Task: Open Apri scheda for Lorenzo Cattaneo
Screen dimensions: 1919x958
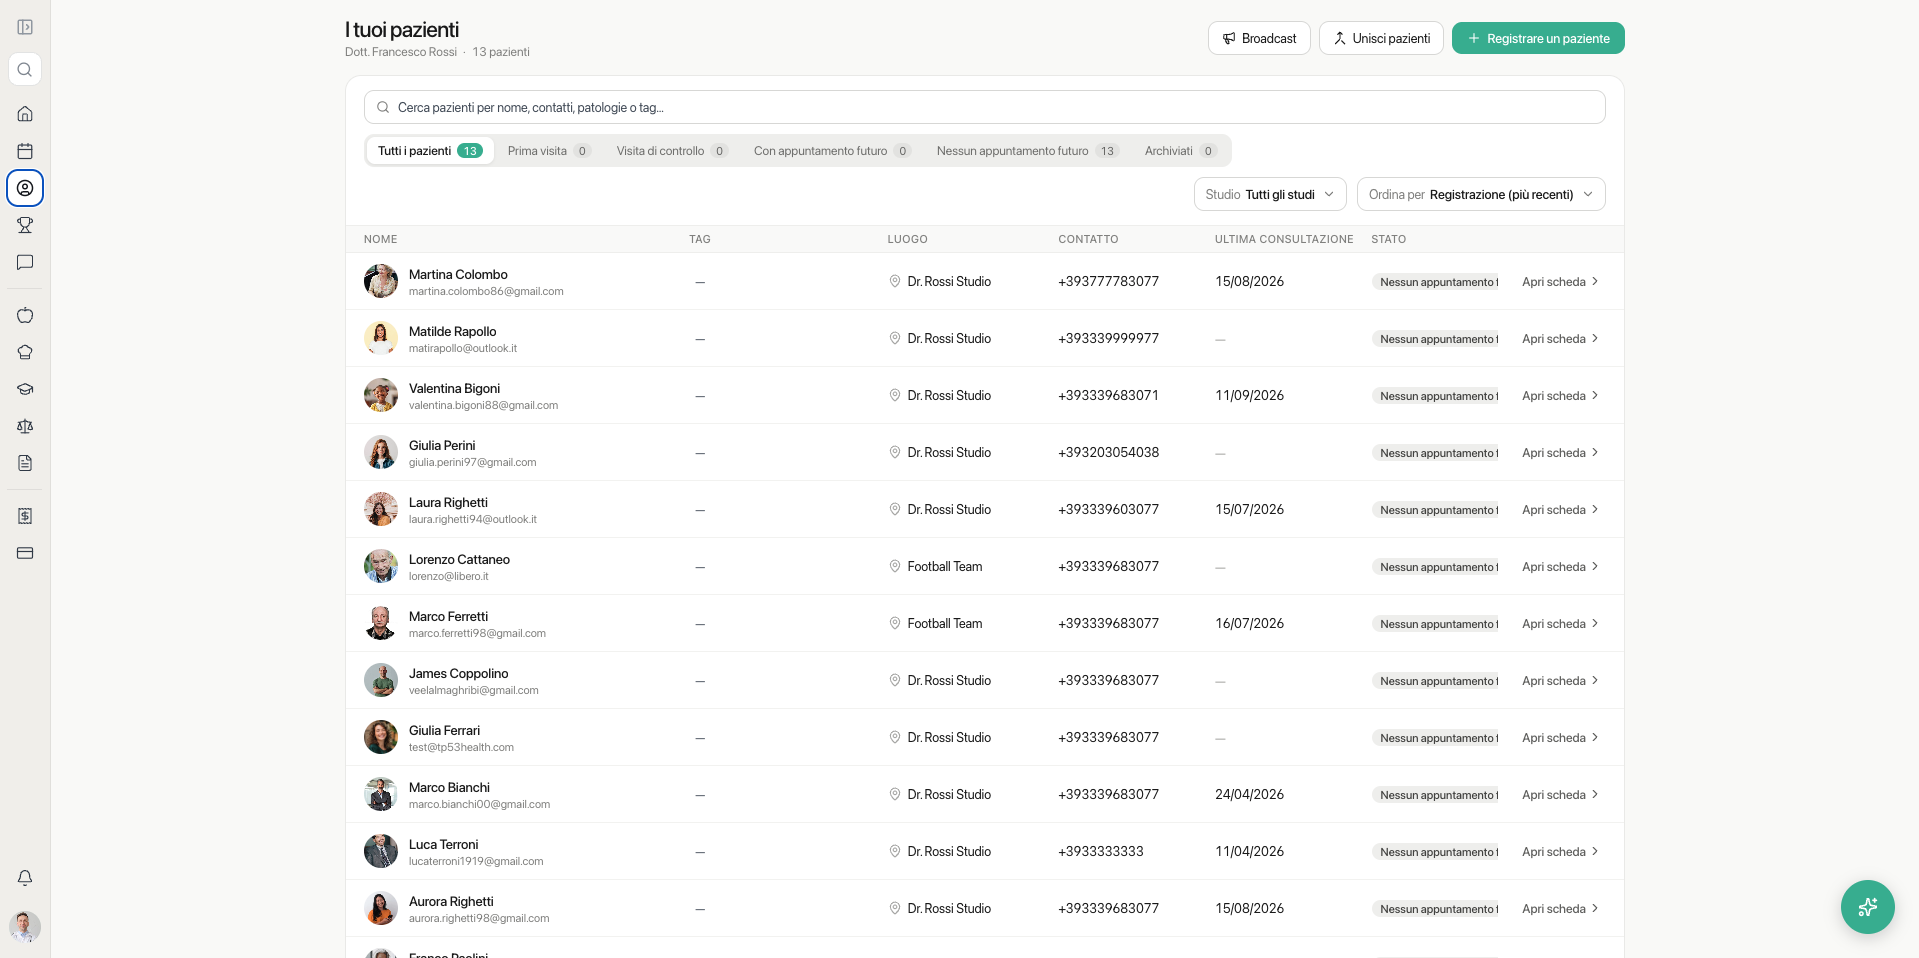Action: pos(1560,567)
